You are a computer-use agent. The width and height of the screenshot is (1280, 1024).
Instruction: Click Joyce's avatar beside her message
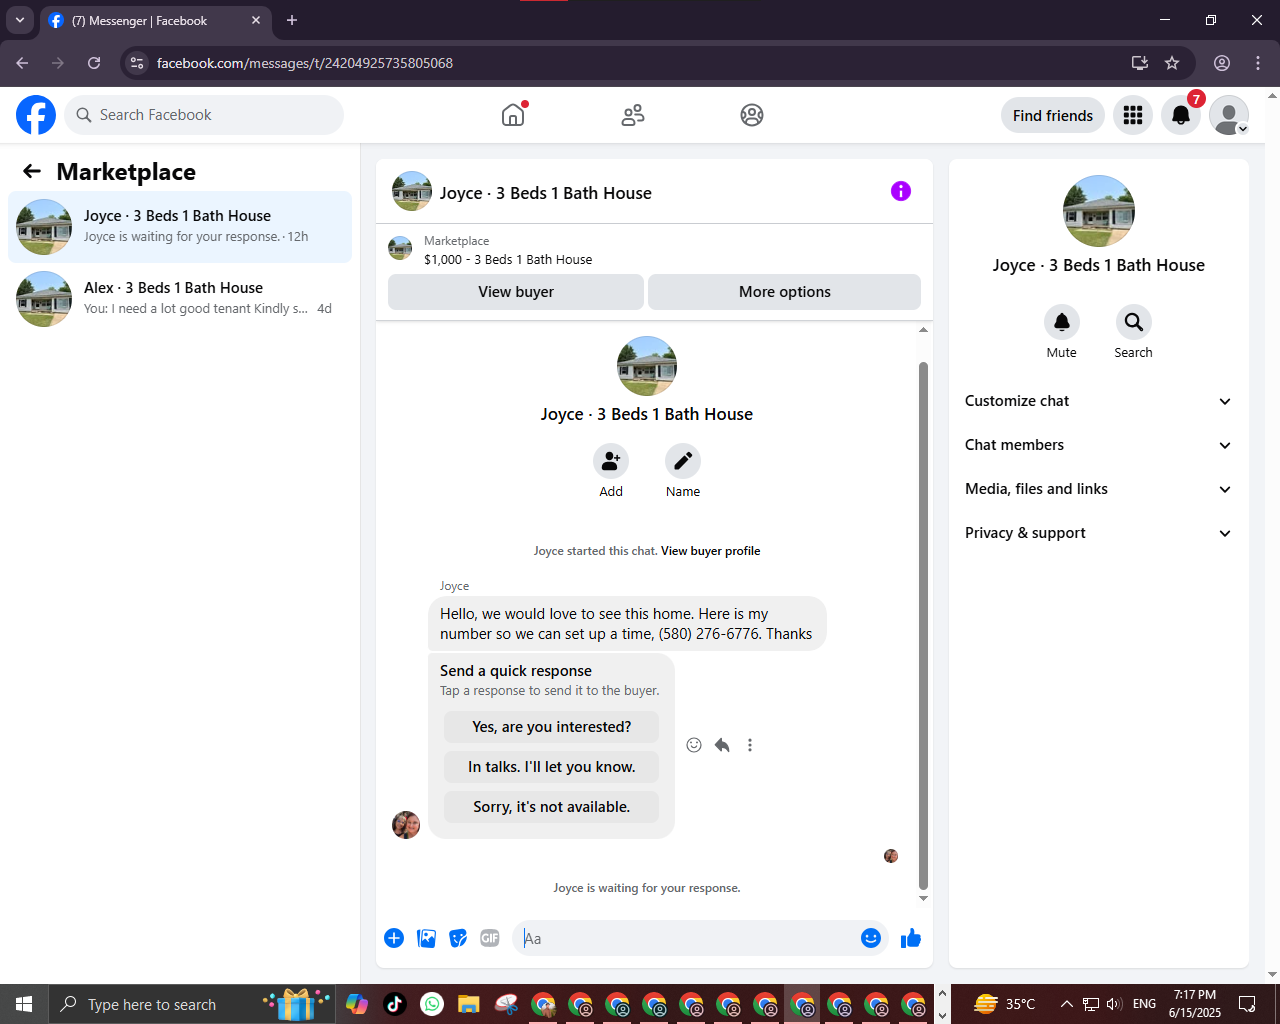click(406, 825)
